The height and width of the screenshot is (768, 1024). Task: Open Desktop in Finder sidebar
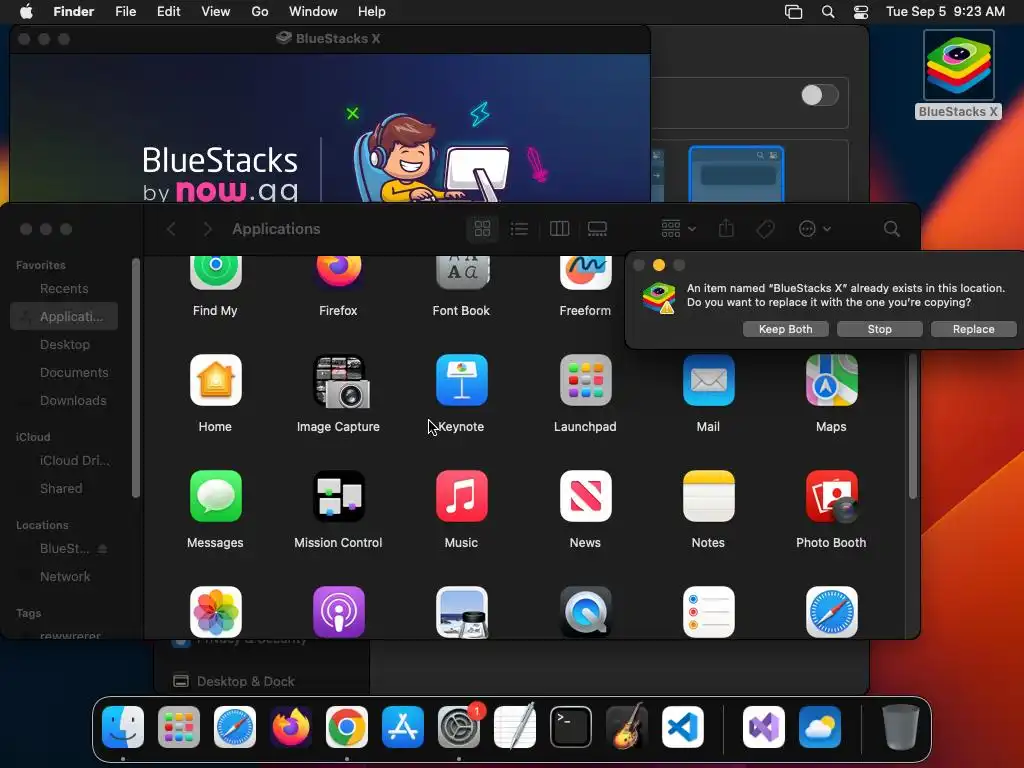pyautogui.click(x=65, y=344)
